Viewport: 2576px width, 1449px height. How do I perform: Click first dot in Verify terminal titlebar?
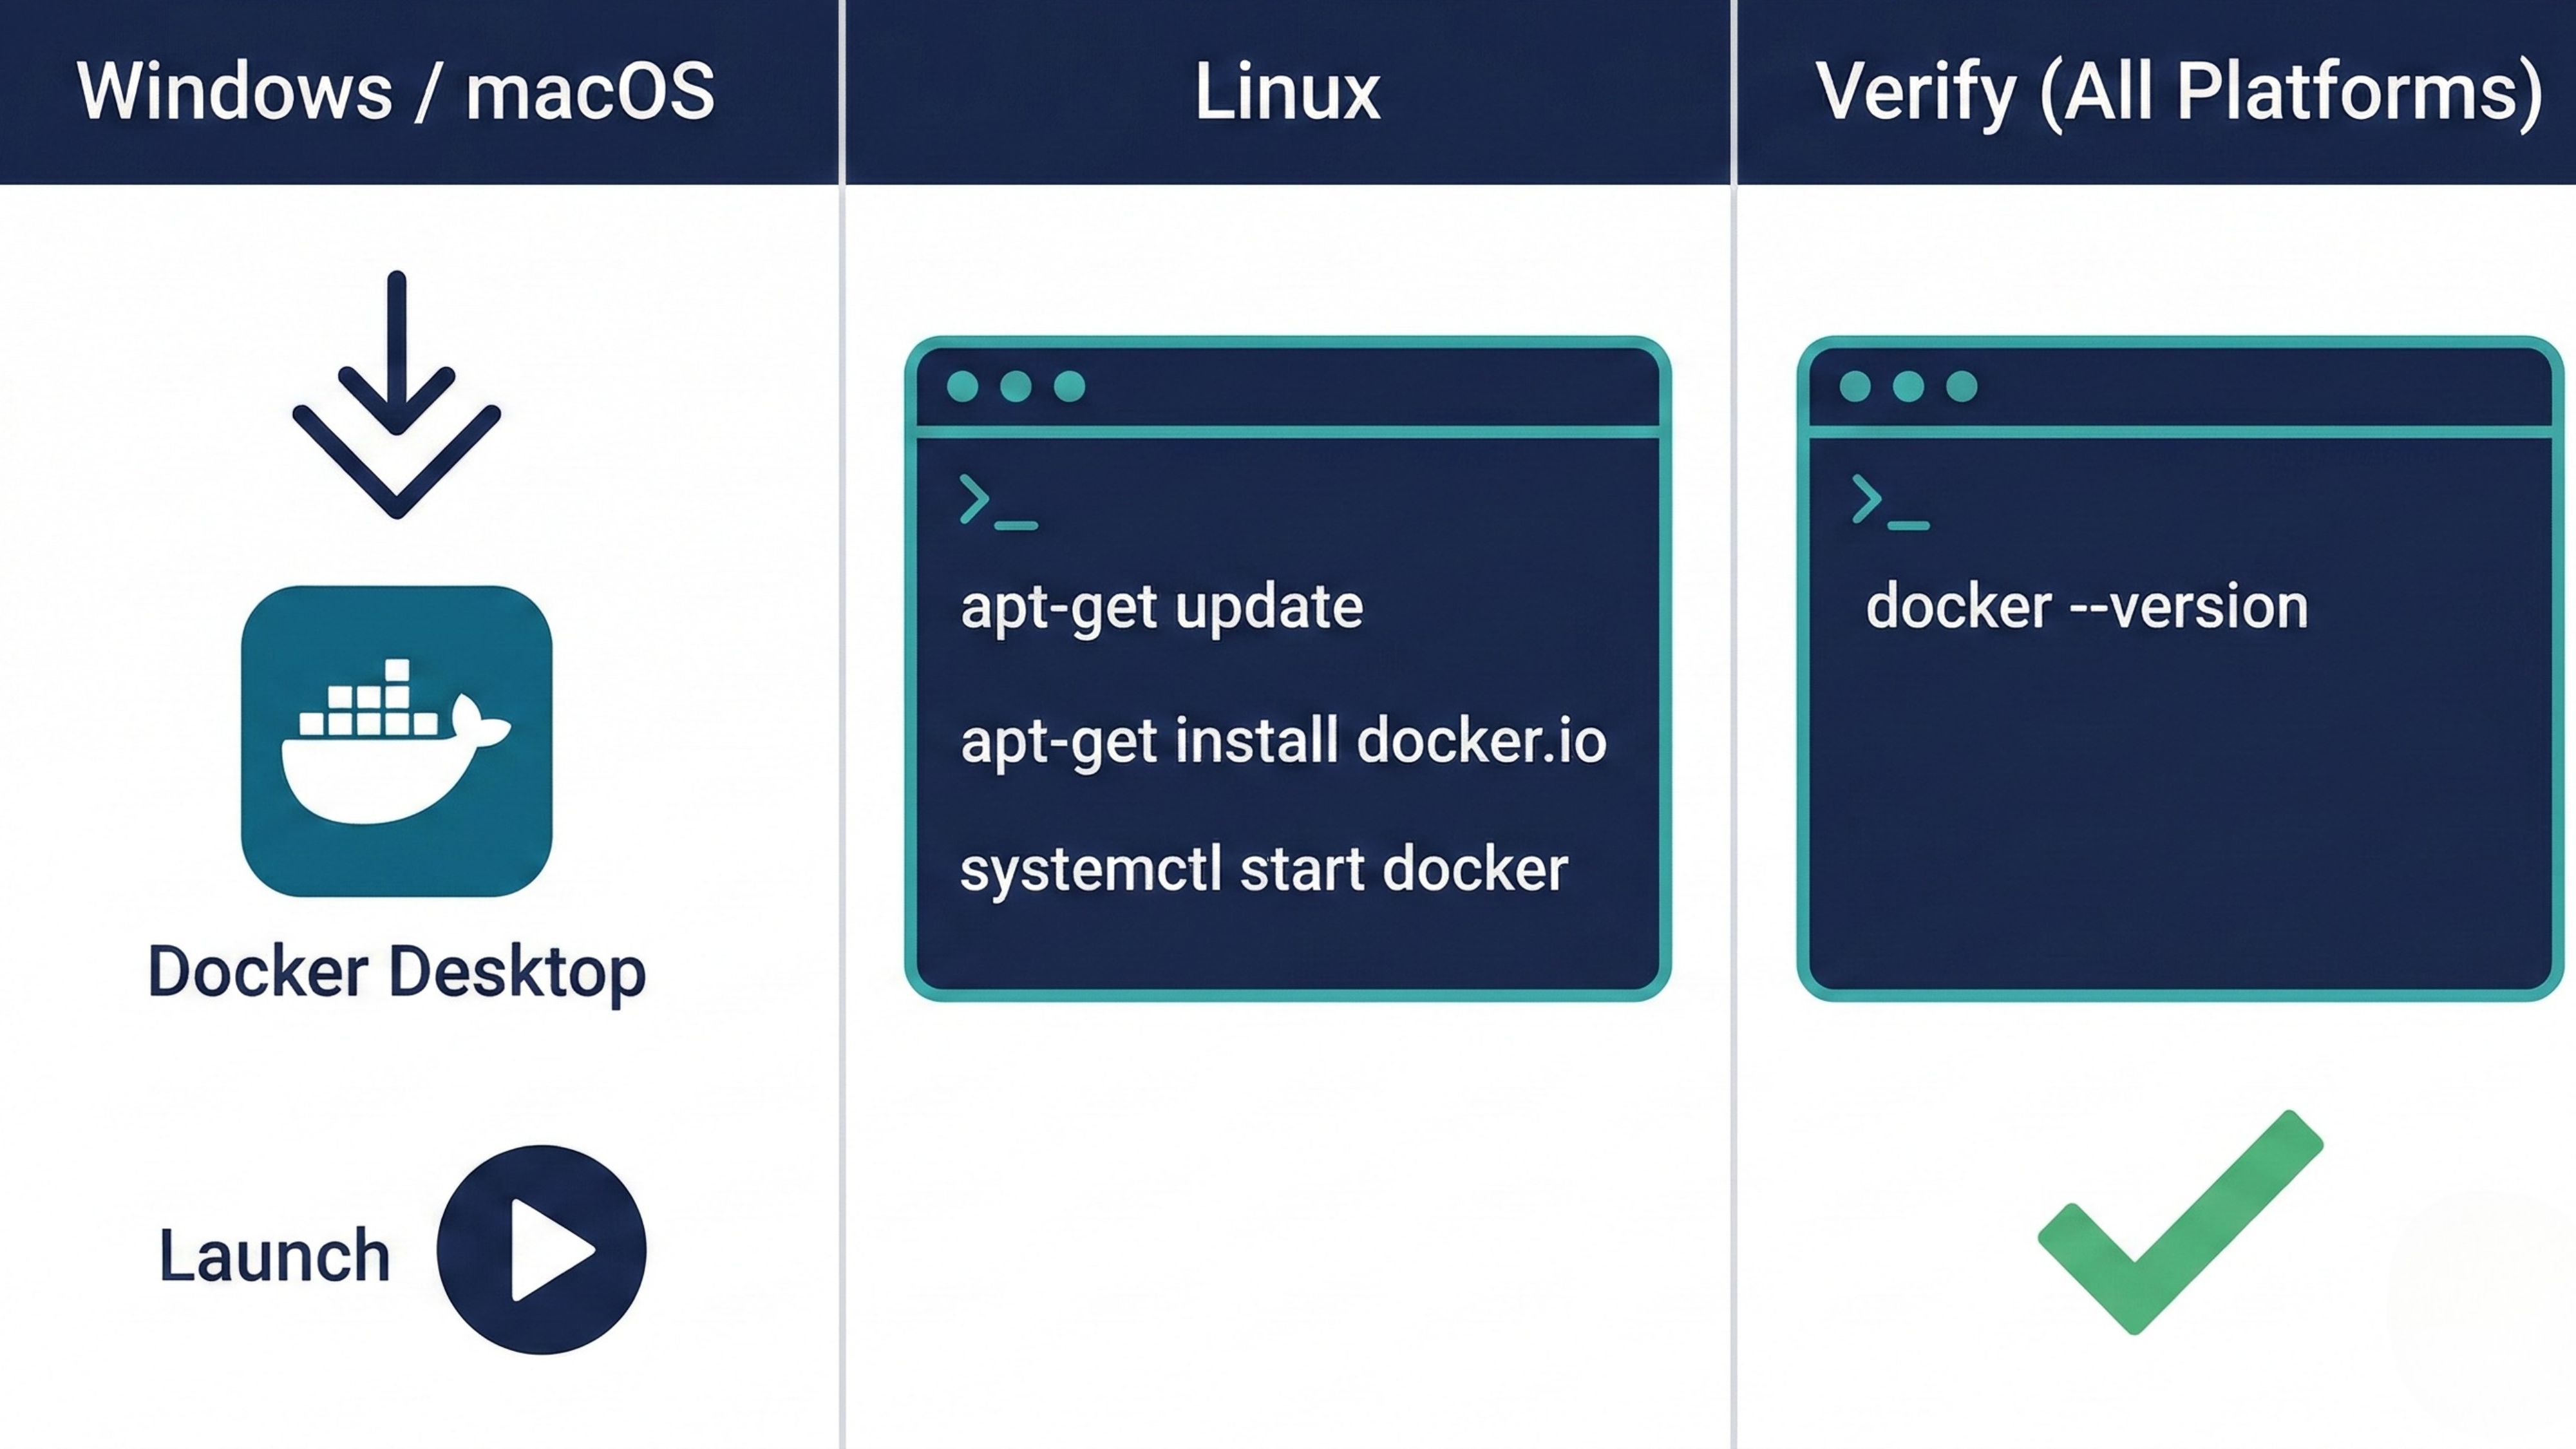coord(1854,386)
